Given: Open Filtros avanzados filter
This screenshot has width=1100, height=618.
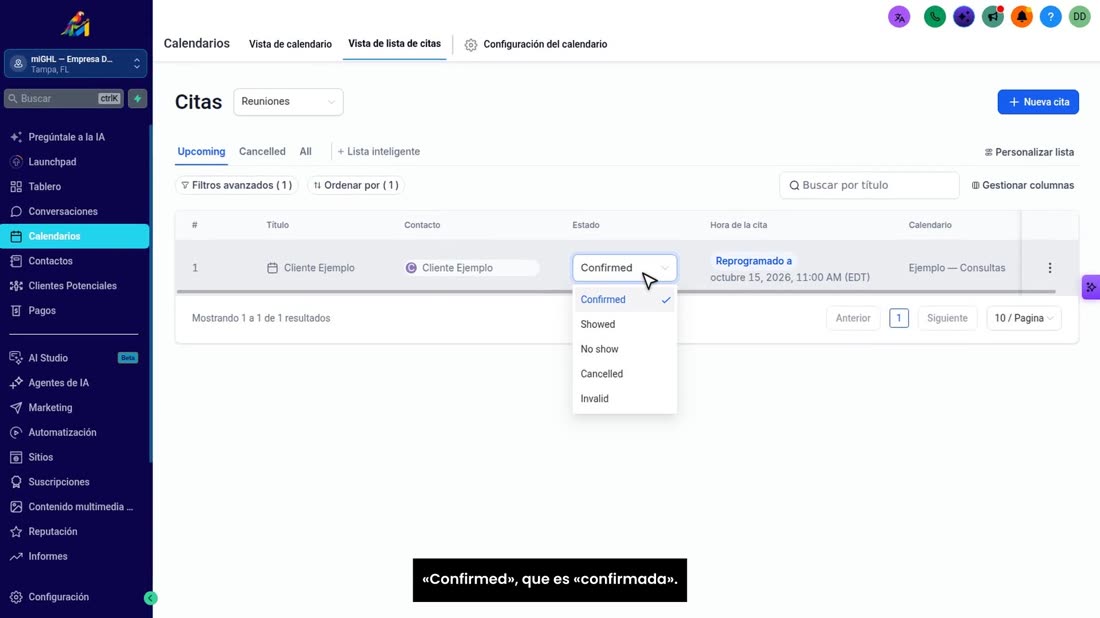Looking at the screenshot, I should 236,185.
